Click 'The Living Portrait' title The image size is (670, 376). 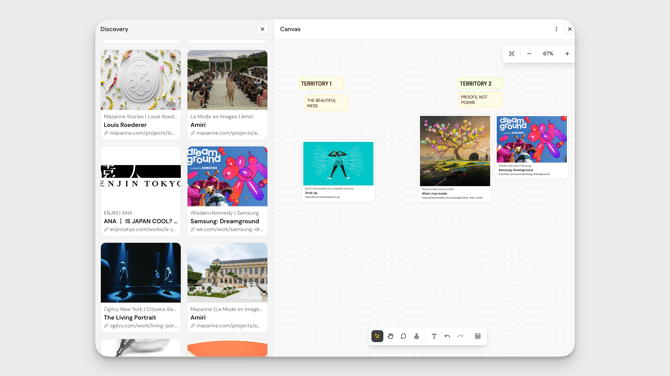pyautogui.click(x=130, y=317)
